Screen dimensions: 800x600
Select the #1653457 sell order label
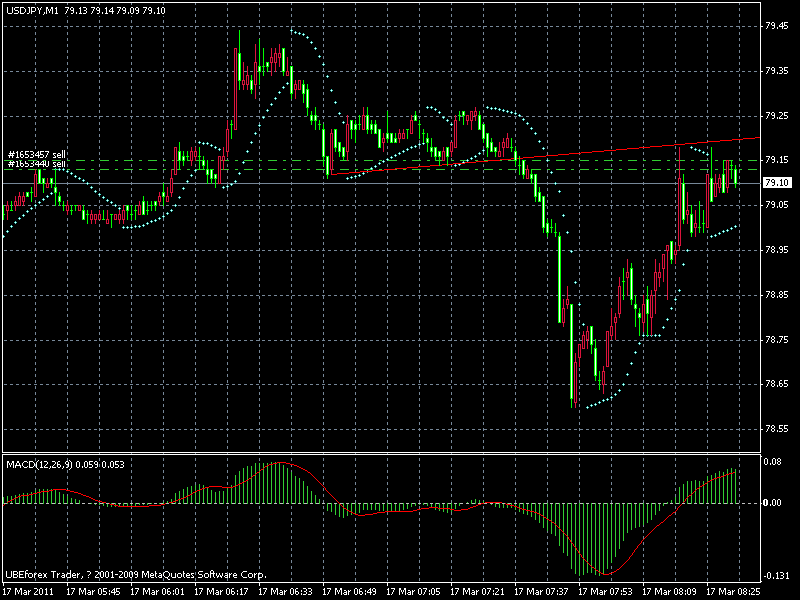tap(37, 154)
